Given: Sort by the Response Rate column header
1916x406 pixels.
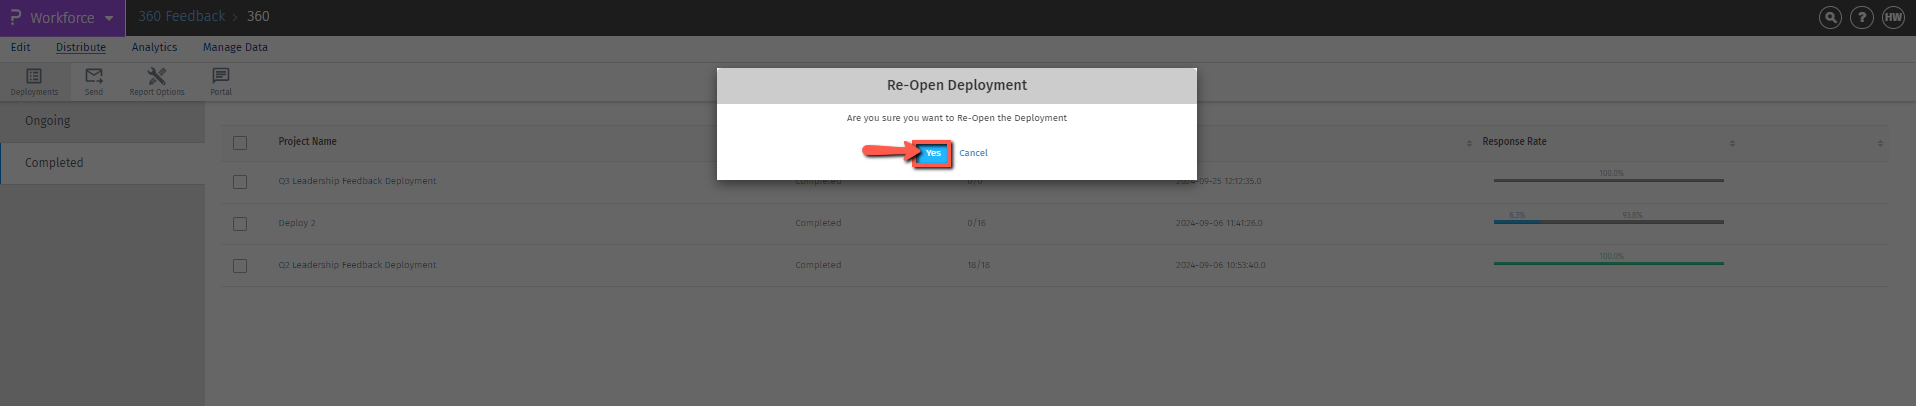Looking at the screenshot, I should pos(1514,142).
